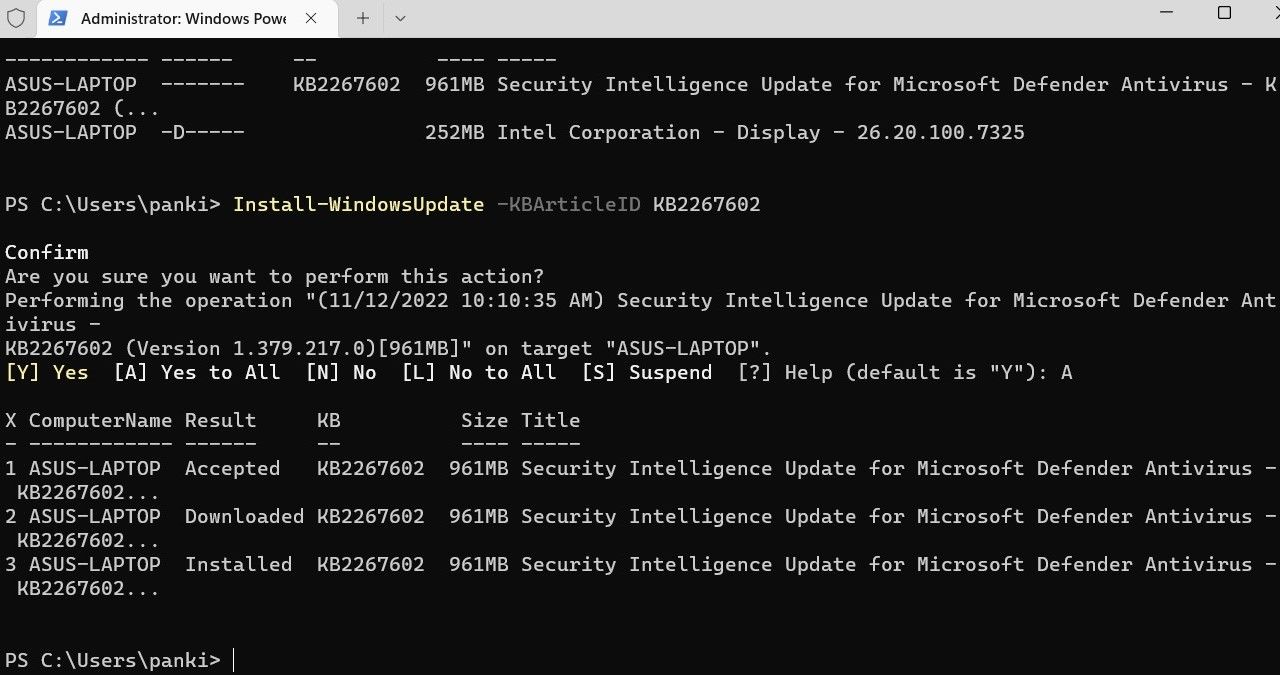Open a new terminal tab with the plus icon
The width and height of the screenshot is (1280, 675).
(x=362, y=18)
